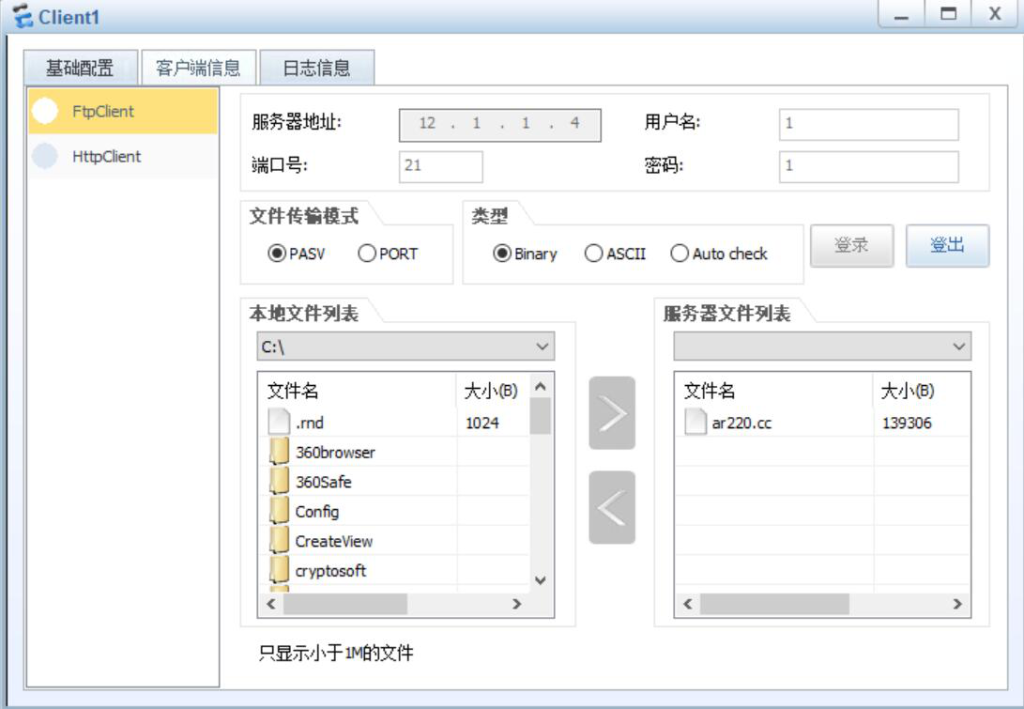Click the CreateView folder icon
This screenshot has height=709, width=1024.
[x=279, y=541]
